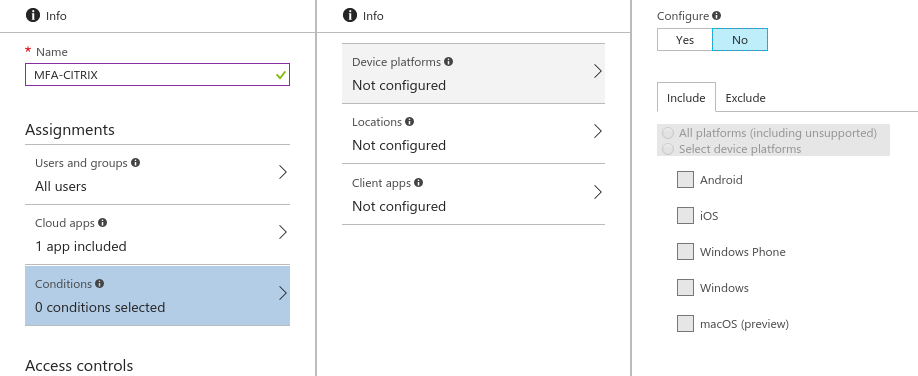
Task: Expand Cloud apps chevron
Action: point(283,233)
